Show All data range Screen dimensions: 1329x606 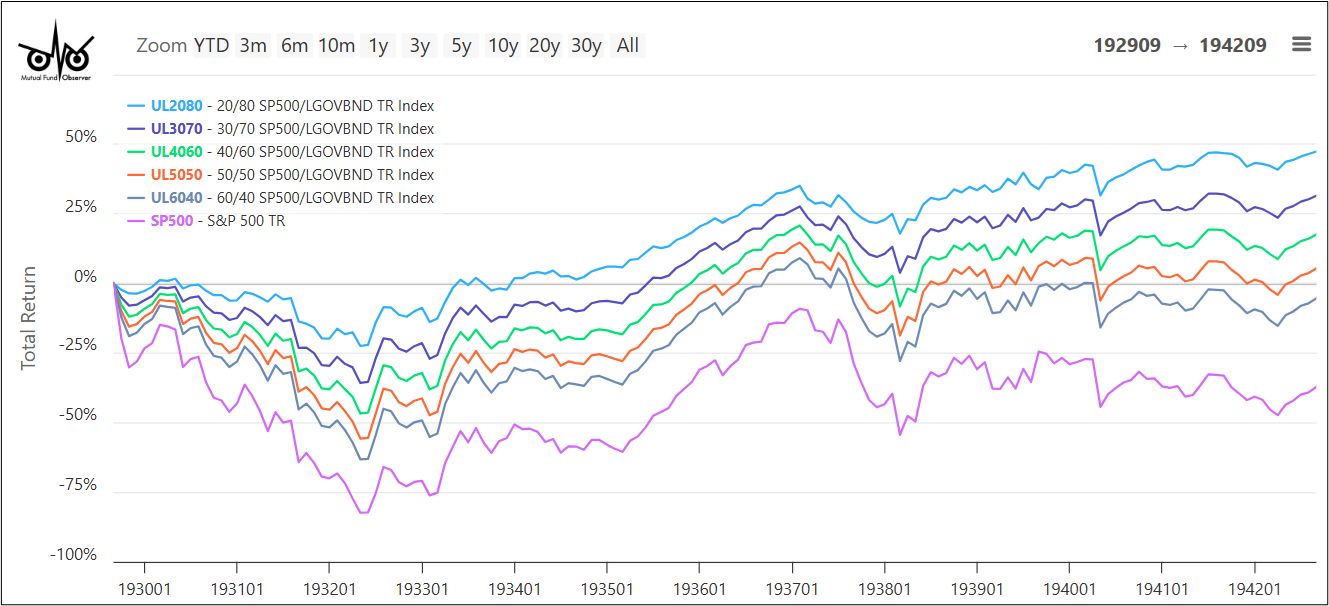[627, 45]
